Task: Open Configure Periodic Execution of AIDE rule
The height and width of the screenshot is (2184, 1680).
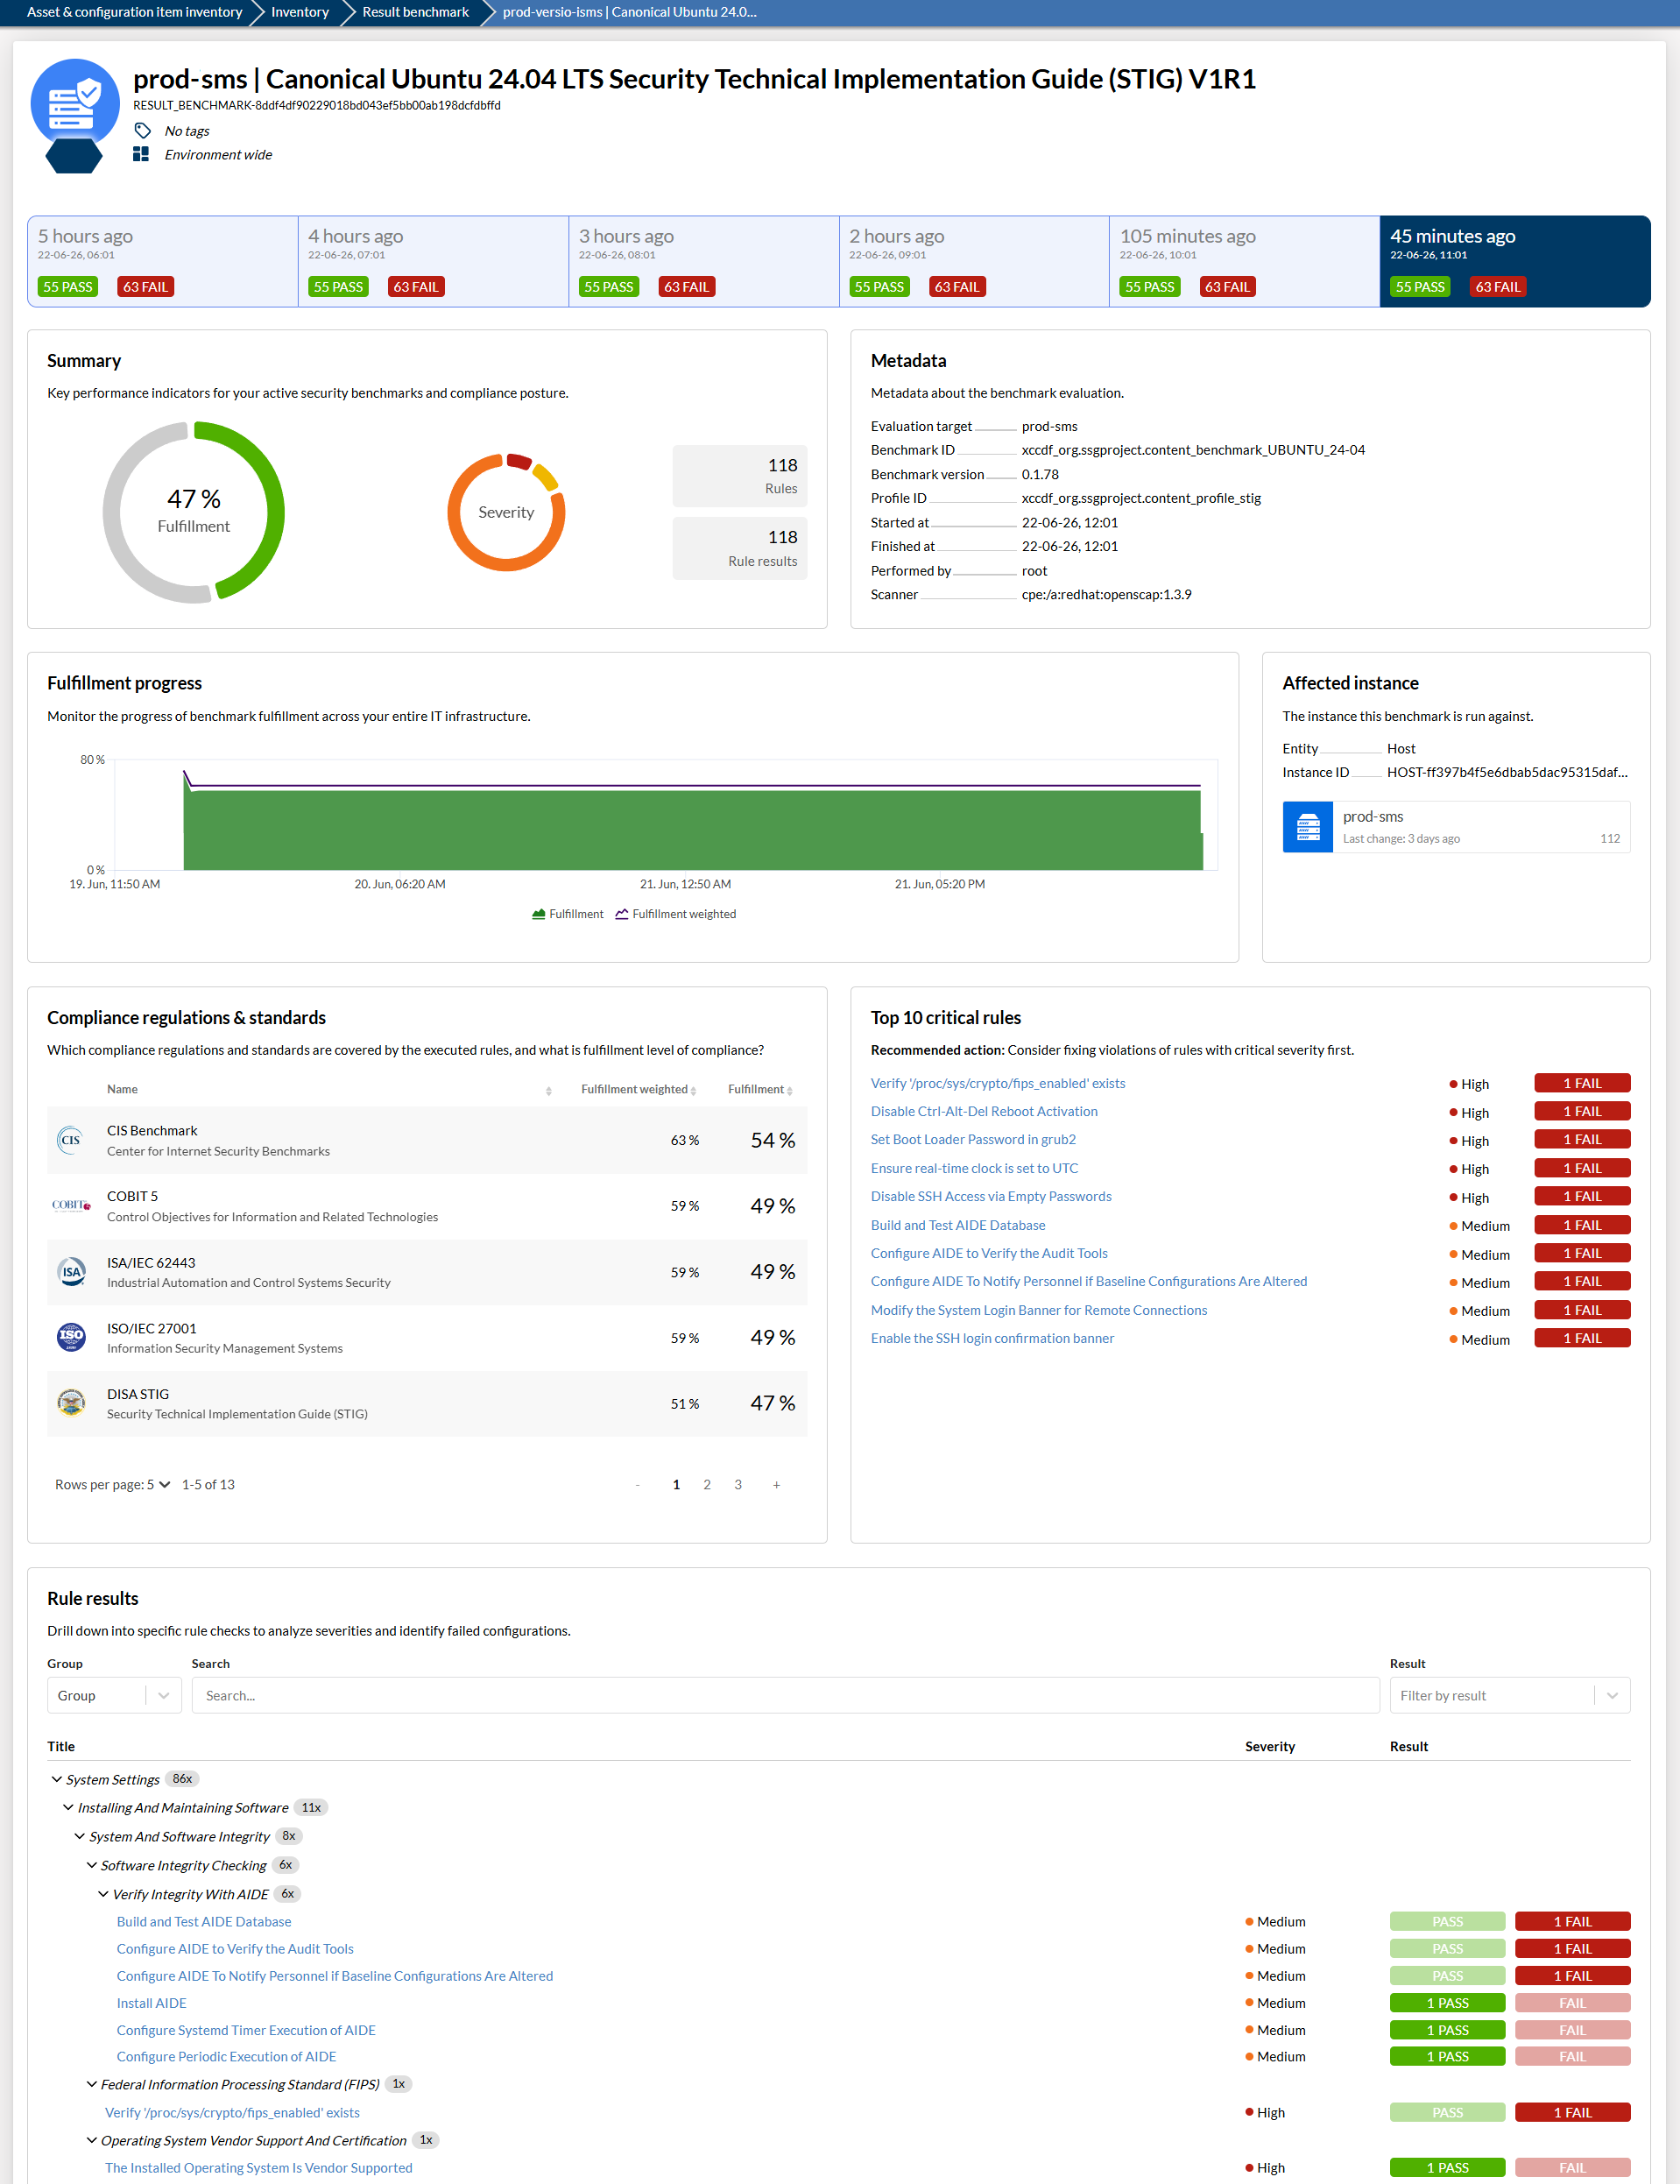Action: pos(226,2056)
